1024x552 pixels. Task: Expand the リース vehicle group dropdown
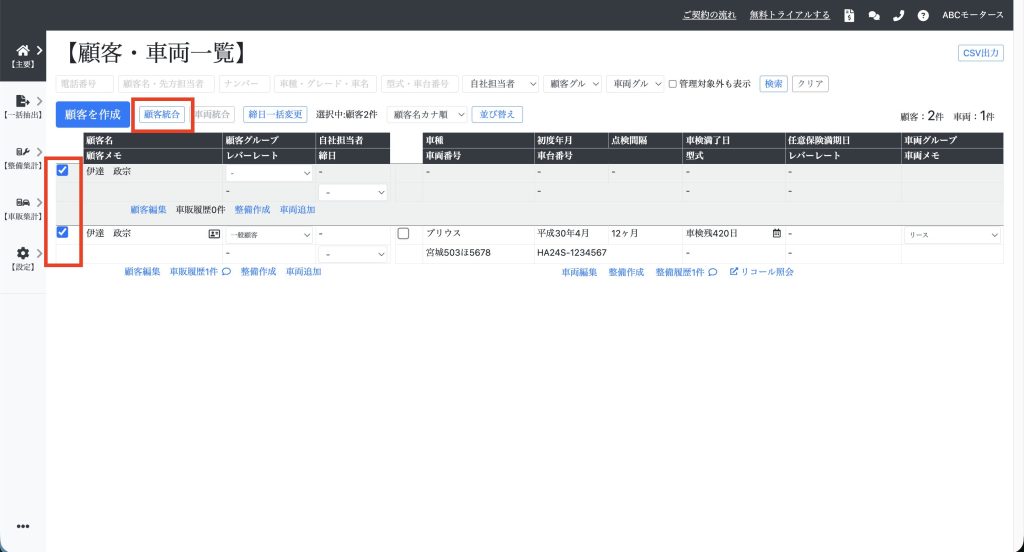[952, 235]
